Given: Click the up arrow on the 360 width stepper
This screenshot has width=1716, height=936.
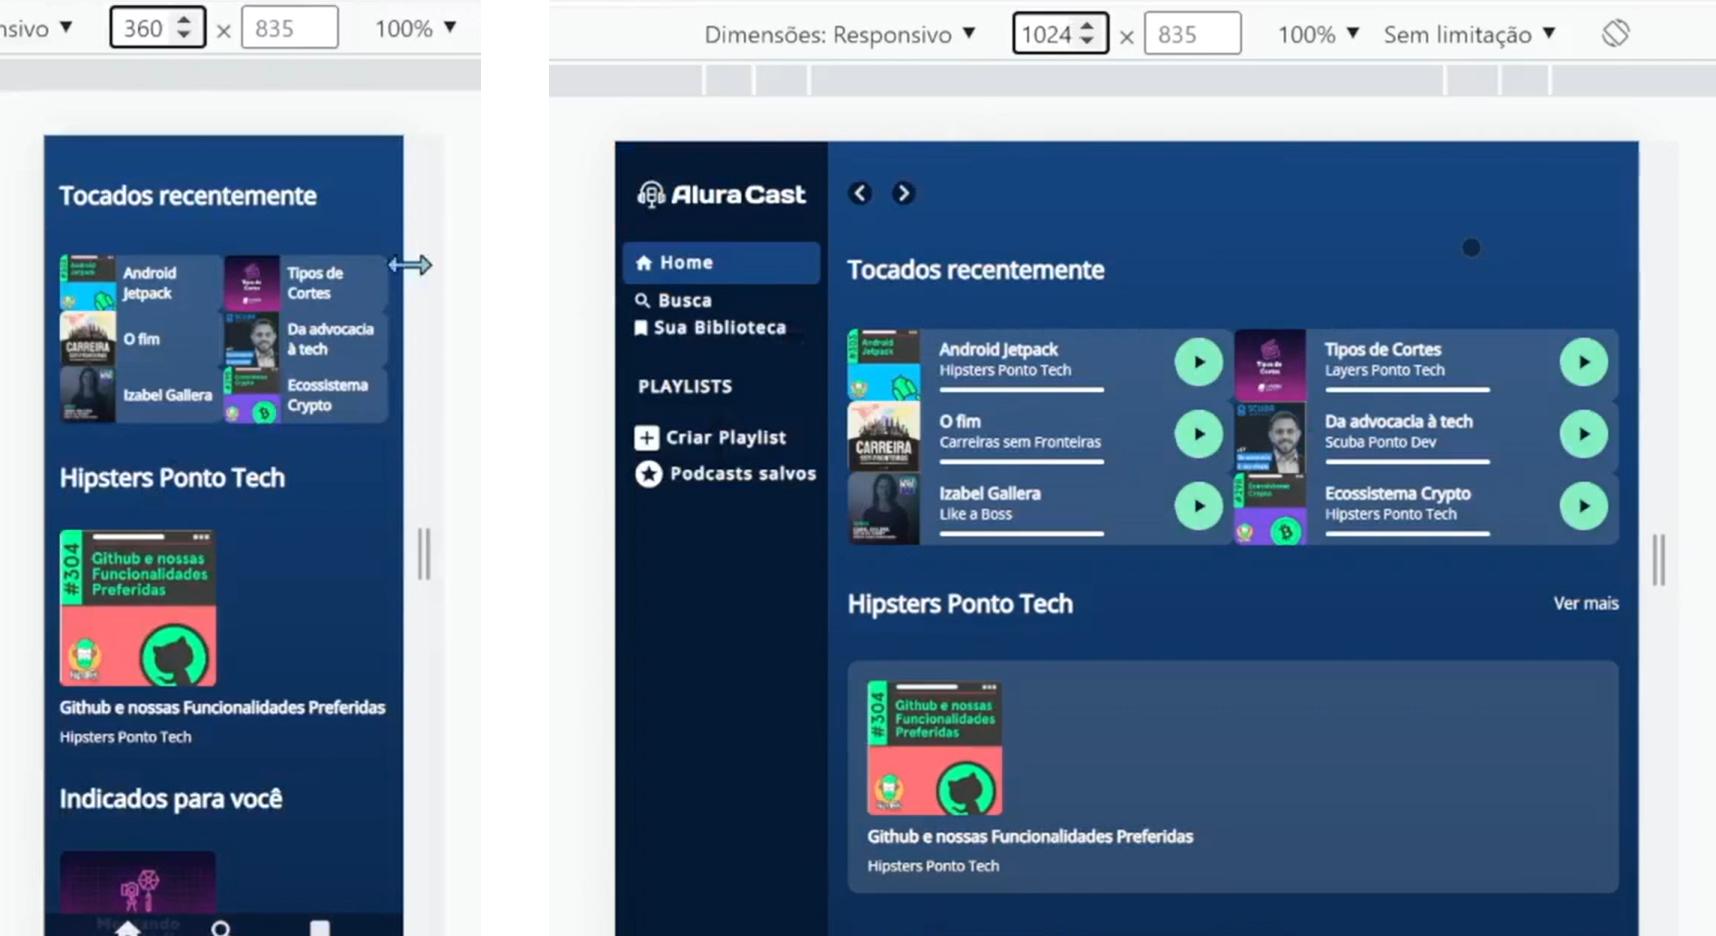Looking at the screenshot, I should [183, 20].
